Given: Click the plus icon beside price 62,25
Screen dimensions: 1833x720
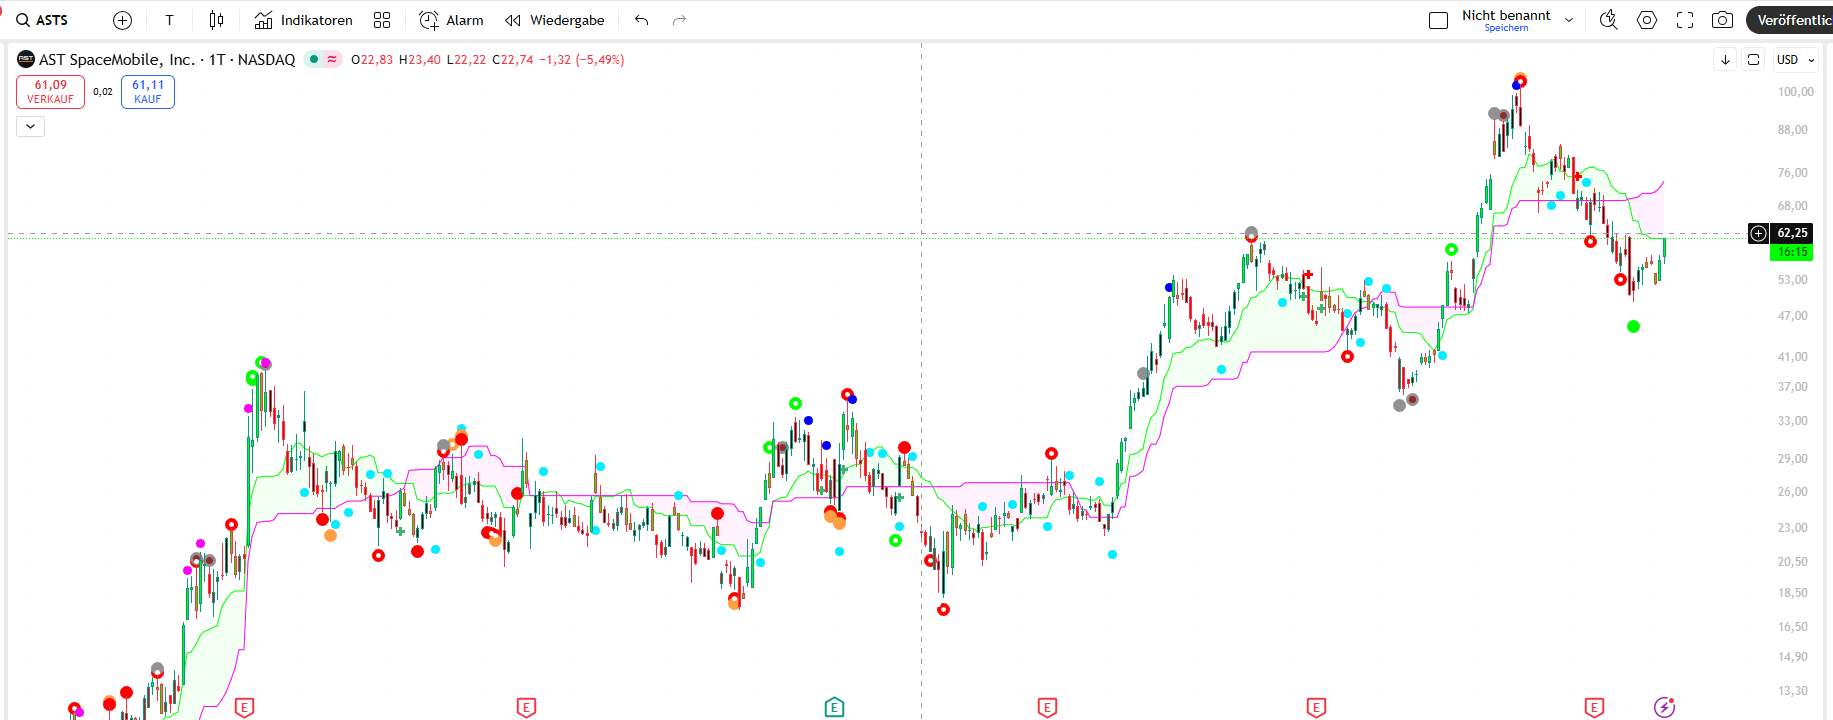Looking at the screenshot, I should pos(1758,233).
